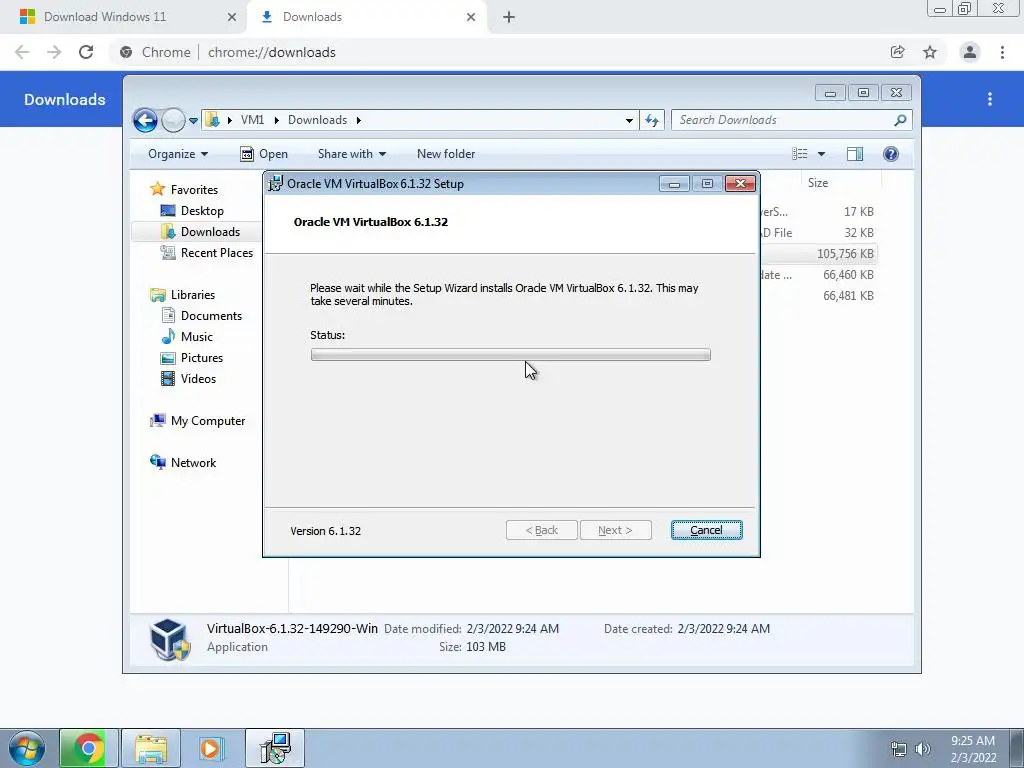This screenshot has width=1024, height=768.
Task: Open the Windows Start menu
Action: tap(27, 748)
